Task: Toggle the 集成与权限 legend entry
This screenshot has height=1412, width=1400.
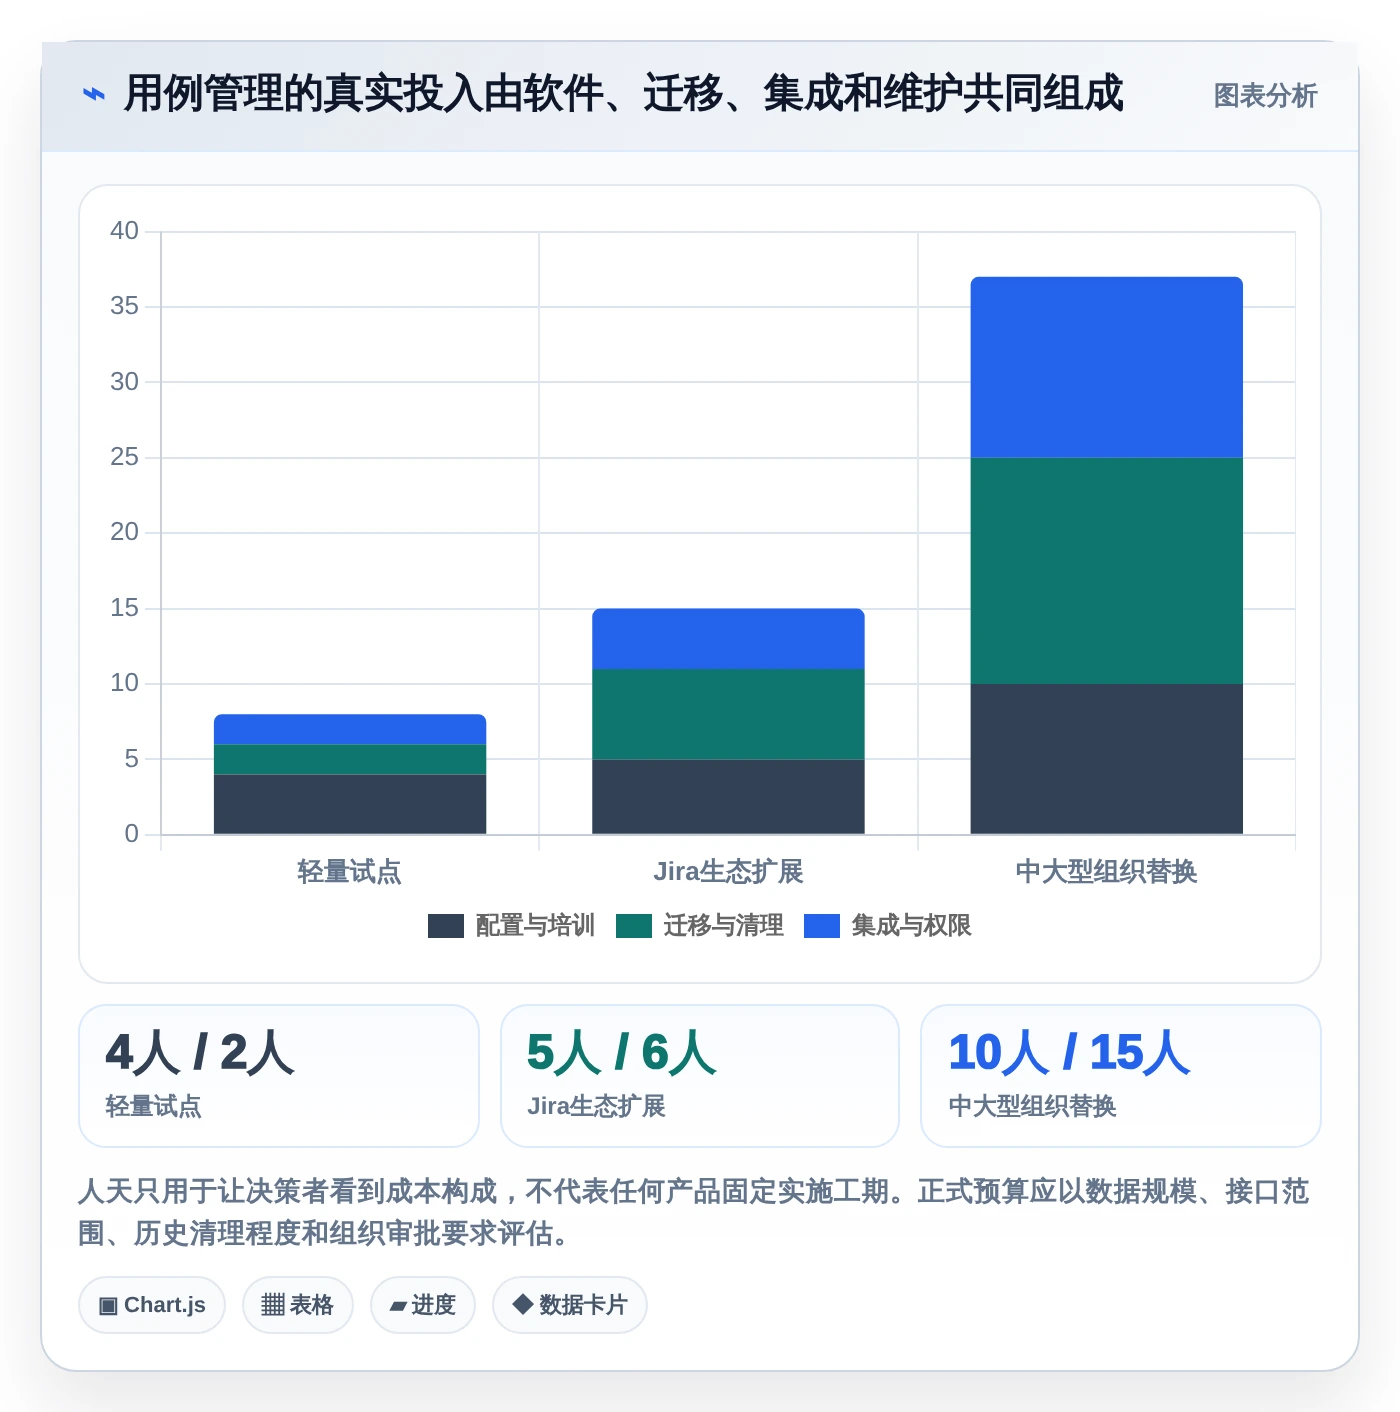Action: pos(888,926)
